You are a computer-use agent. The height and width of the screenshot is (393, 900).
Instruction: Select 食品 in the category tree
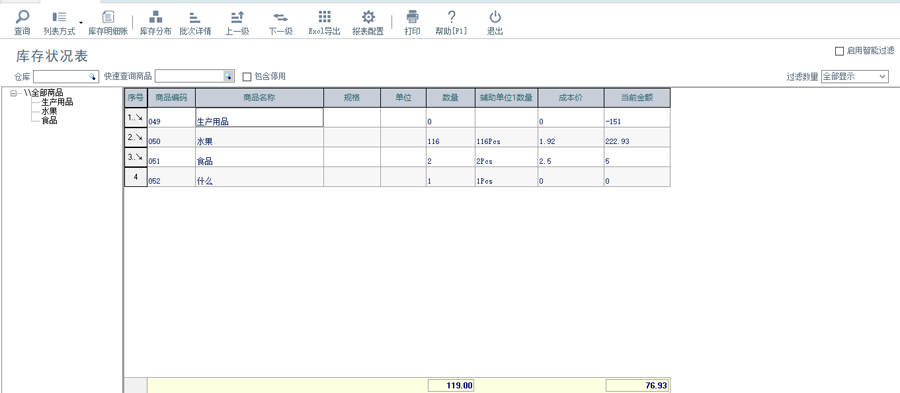point(49,120)
